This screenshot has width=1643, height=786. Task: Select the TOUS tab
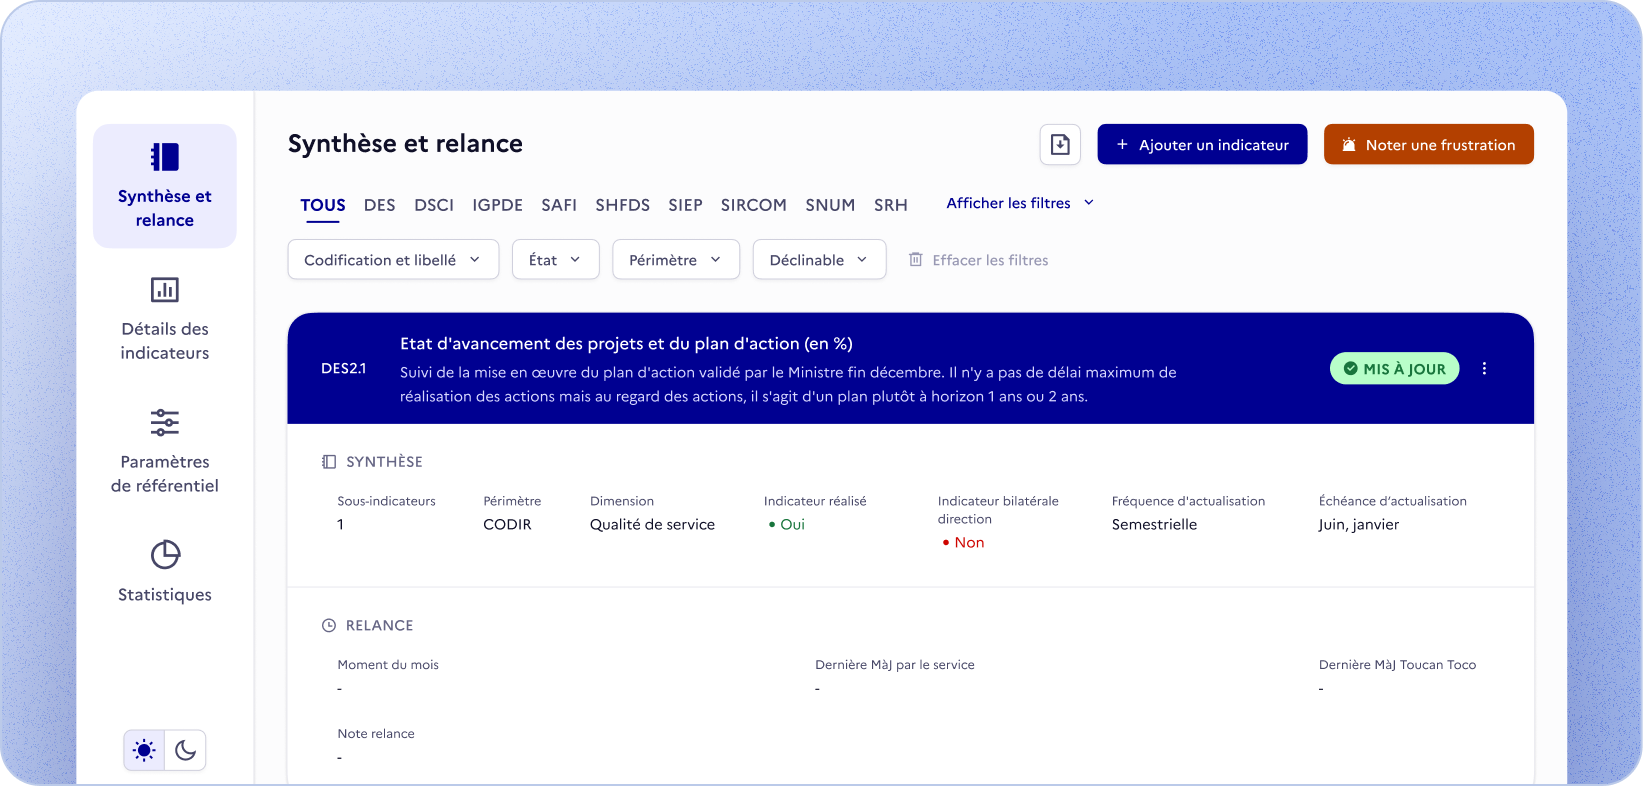pos(323,205)
